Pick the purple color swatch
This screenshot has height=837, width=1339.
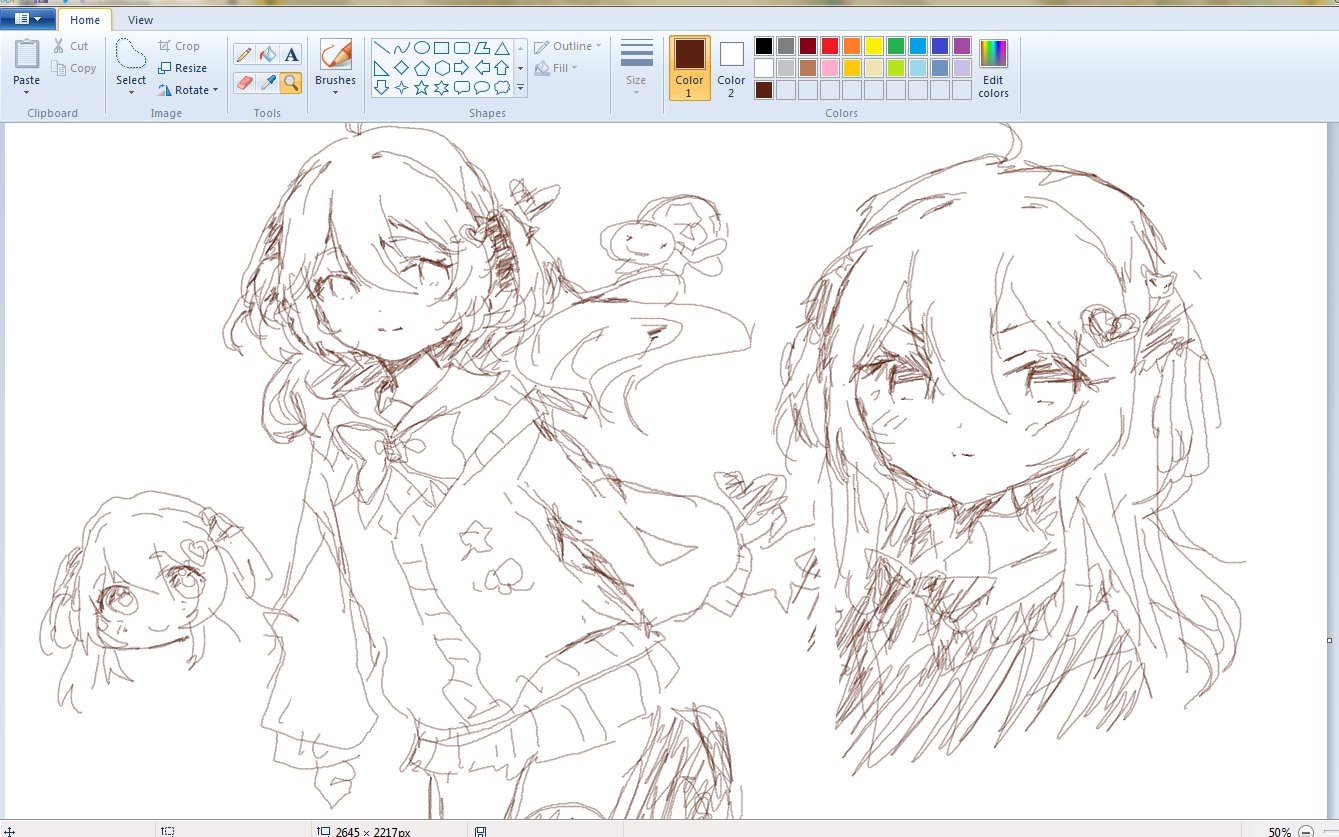click(x=962, y=46)
